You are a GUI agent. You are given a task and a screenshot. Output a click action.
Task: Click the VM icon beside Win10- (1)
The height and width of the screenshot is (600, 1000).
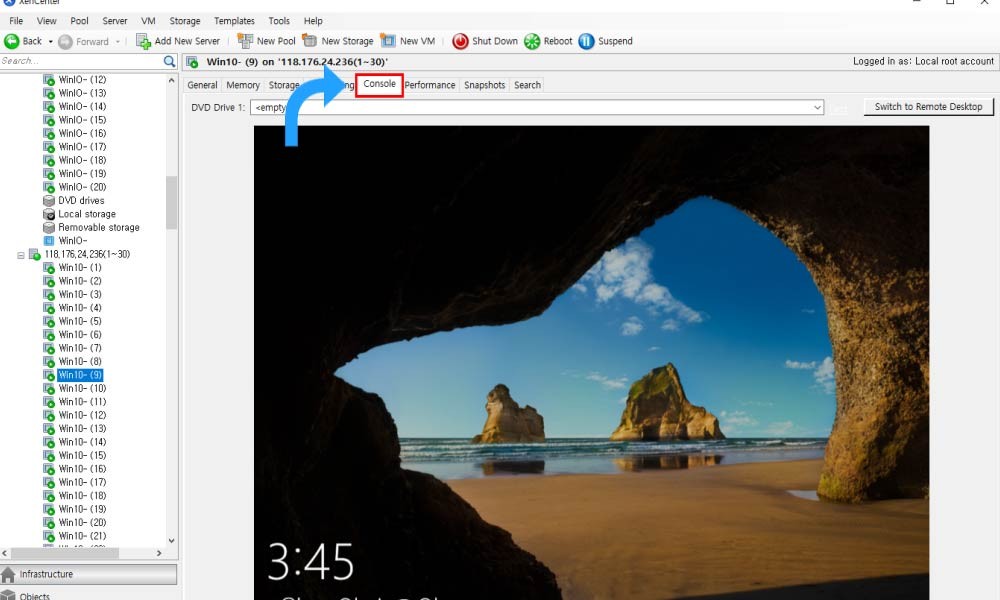[49, 268]
